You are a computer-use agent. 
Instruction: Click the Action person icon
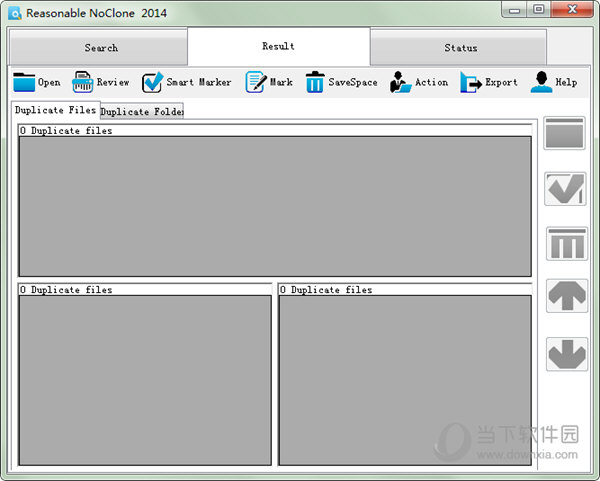tap(400, 82)
